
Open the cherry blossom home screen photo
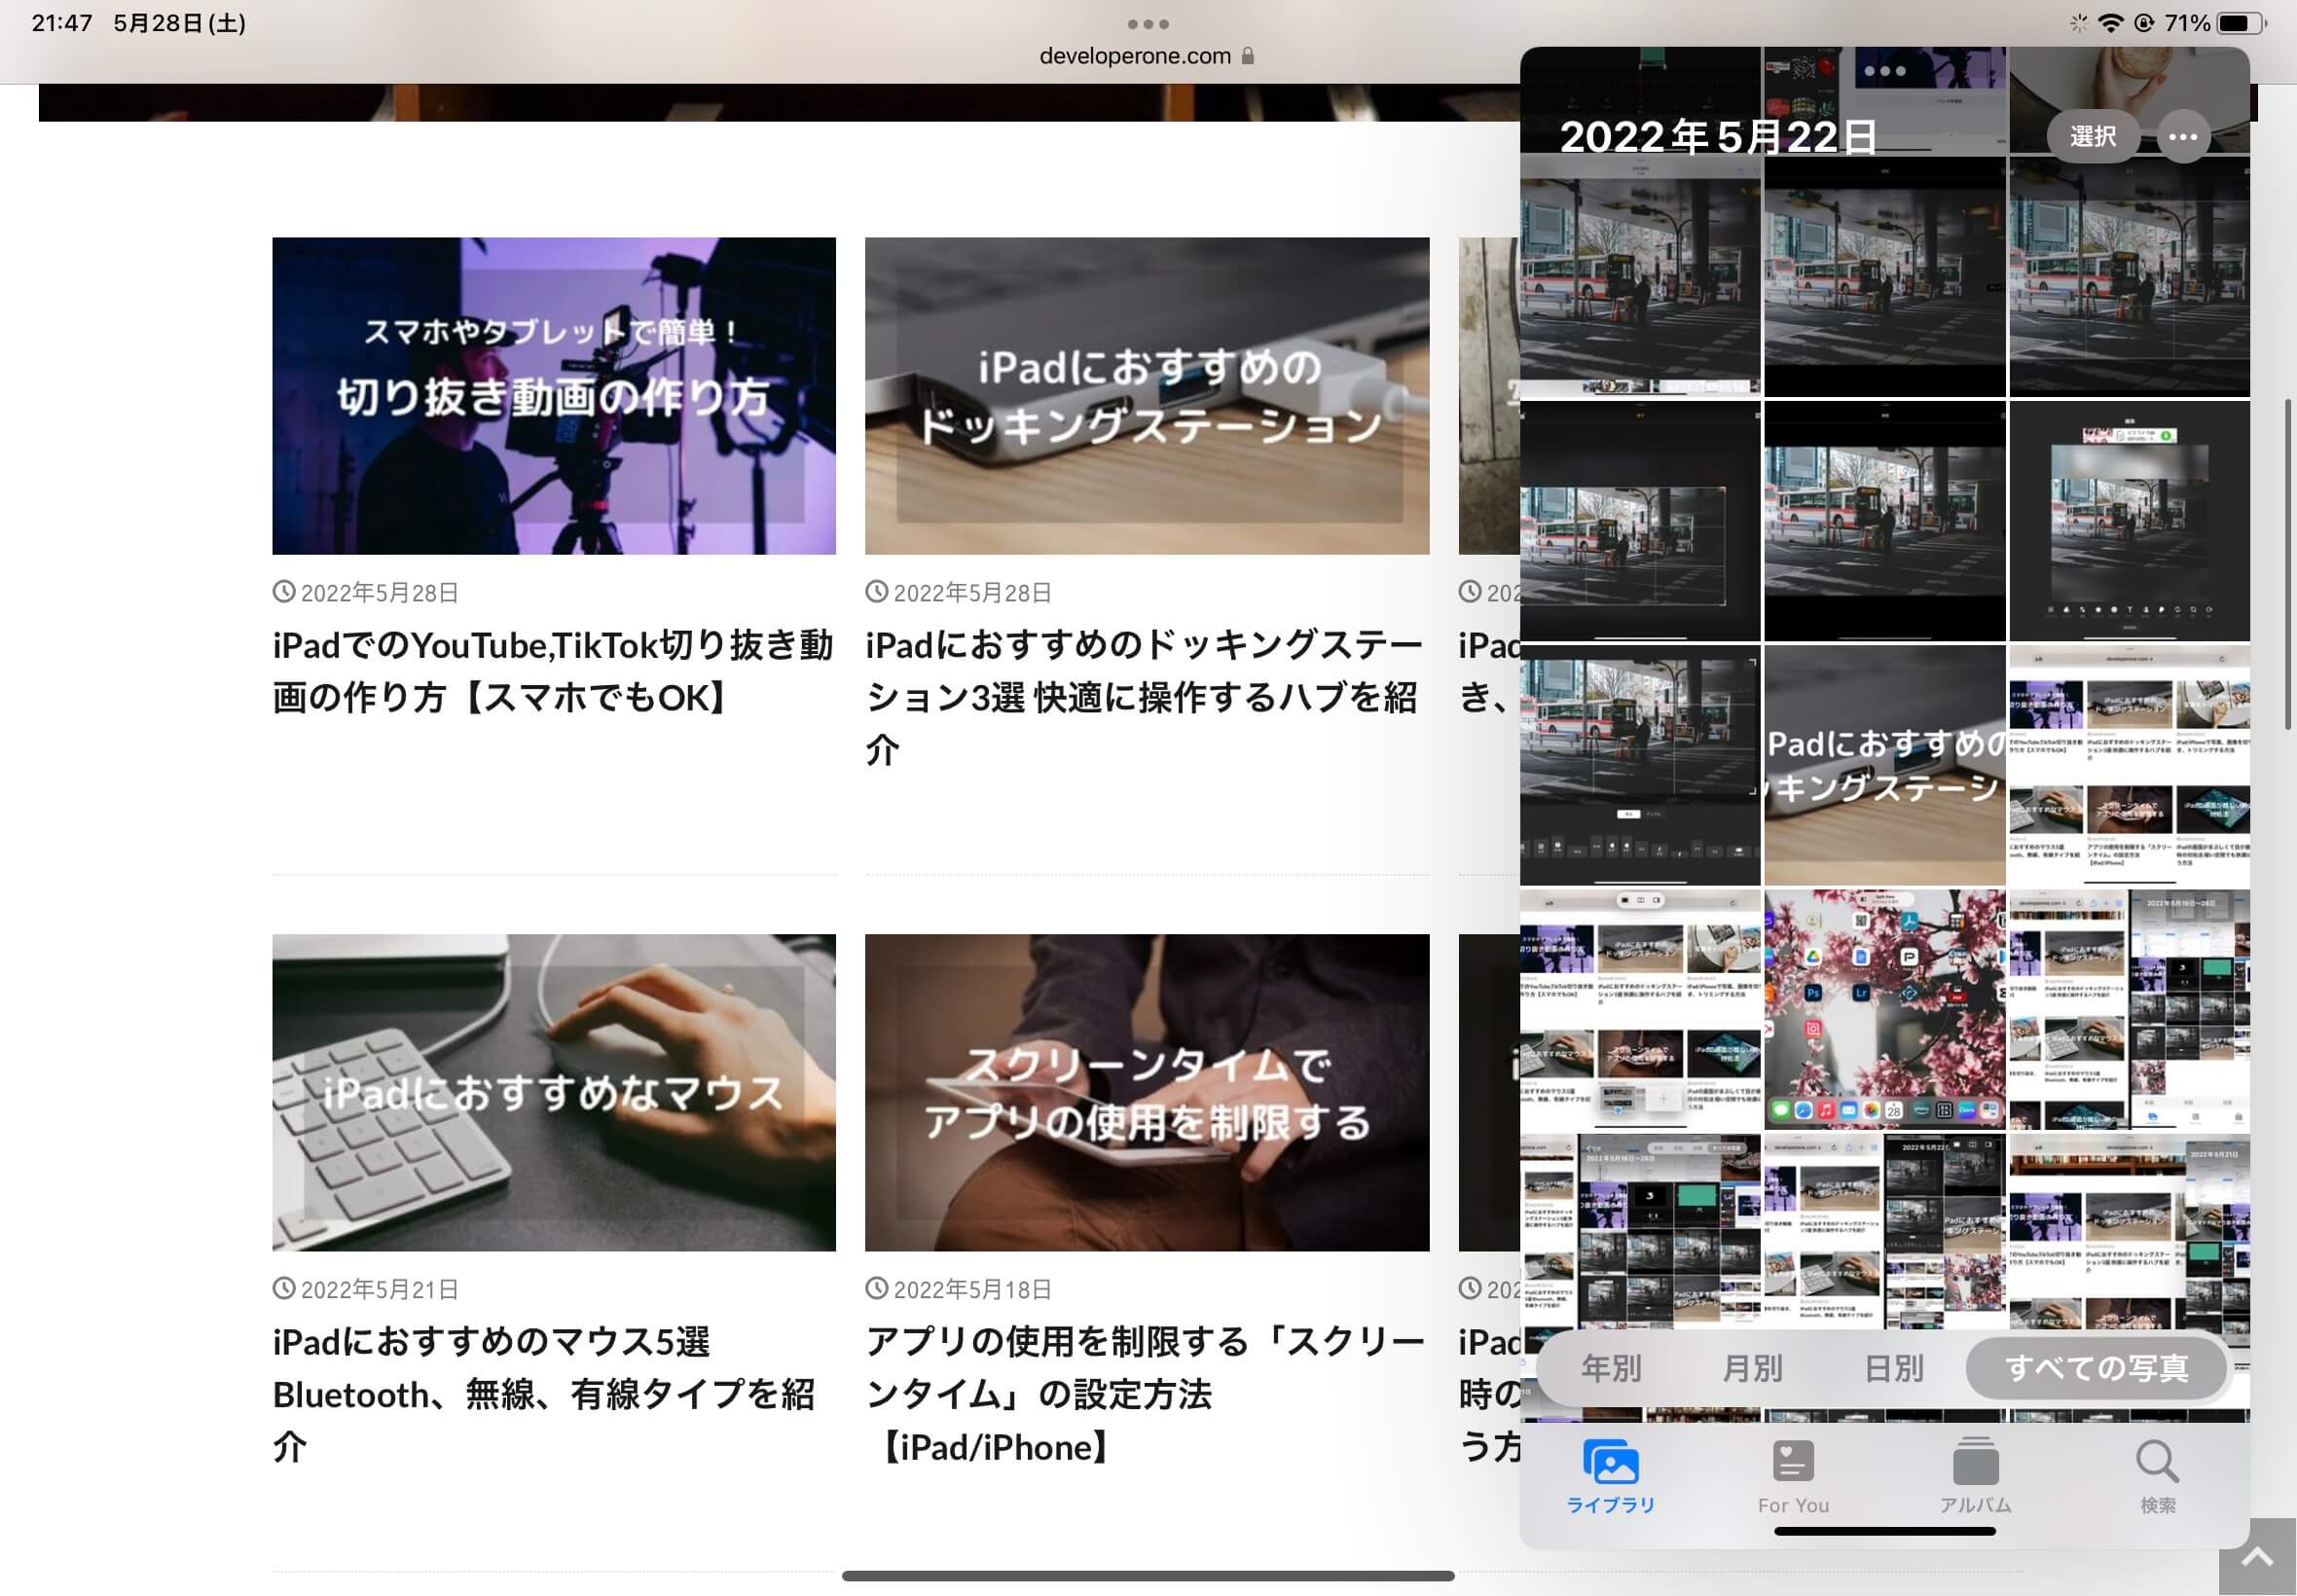(x=1884, y=1009)
